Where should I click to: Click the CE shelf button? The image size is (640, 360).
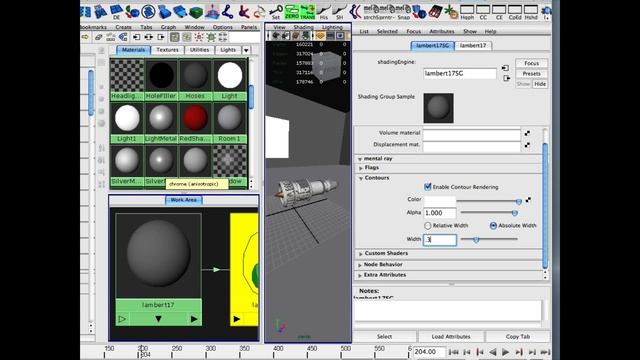tap(499, 11)
